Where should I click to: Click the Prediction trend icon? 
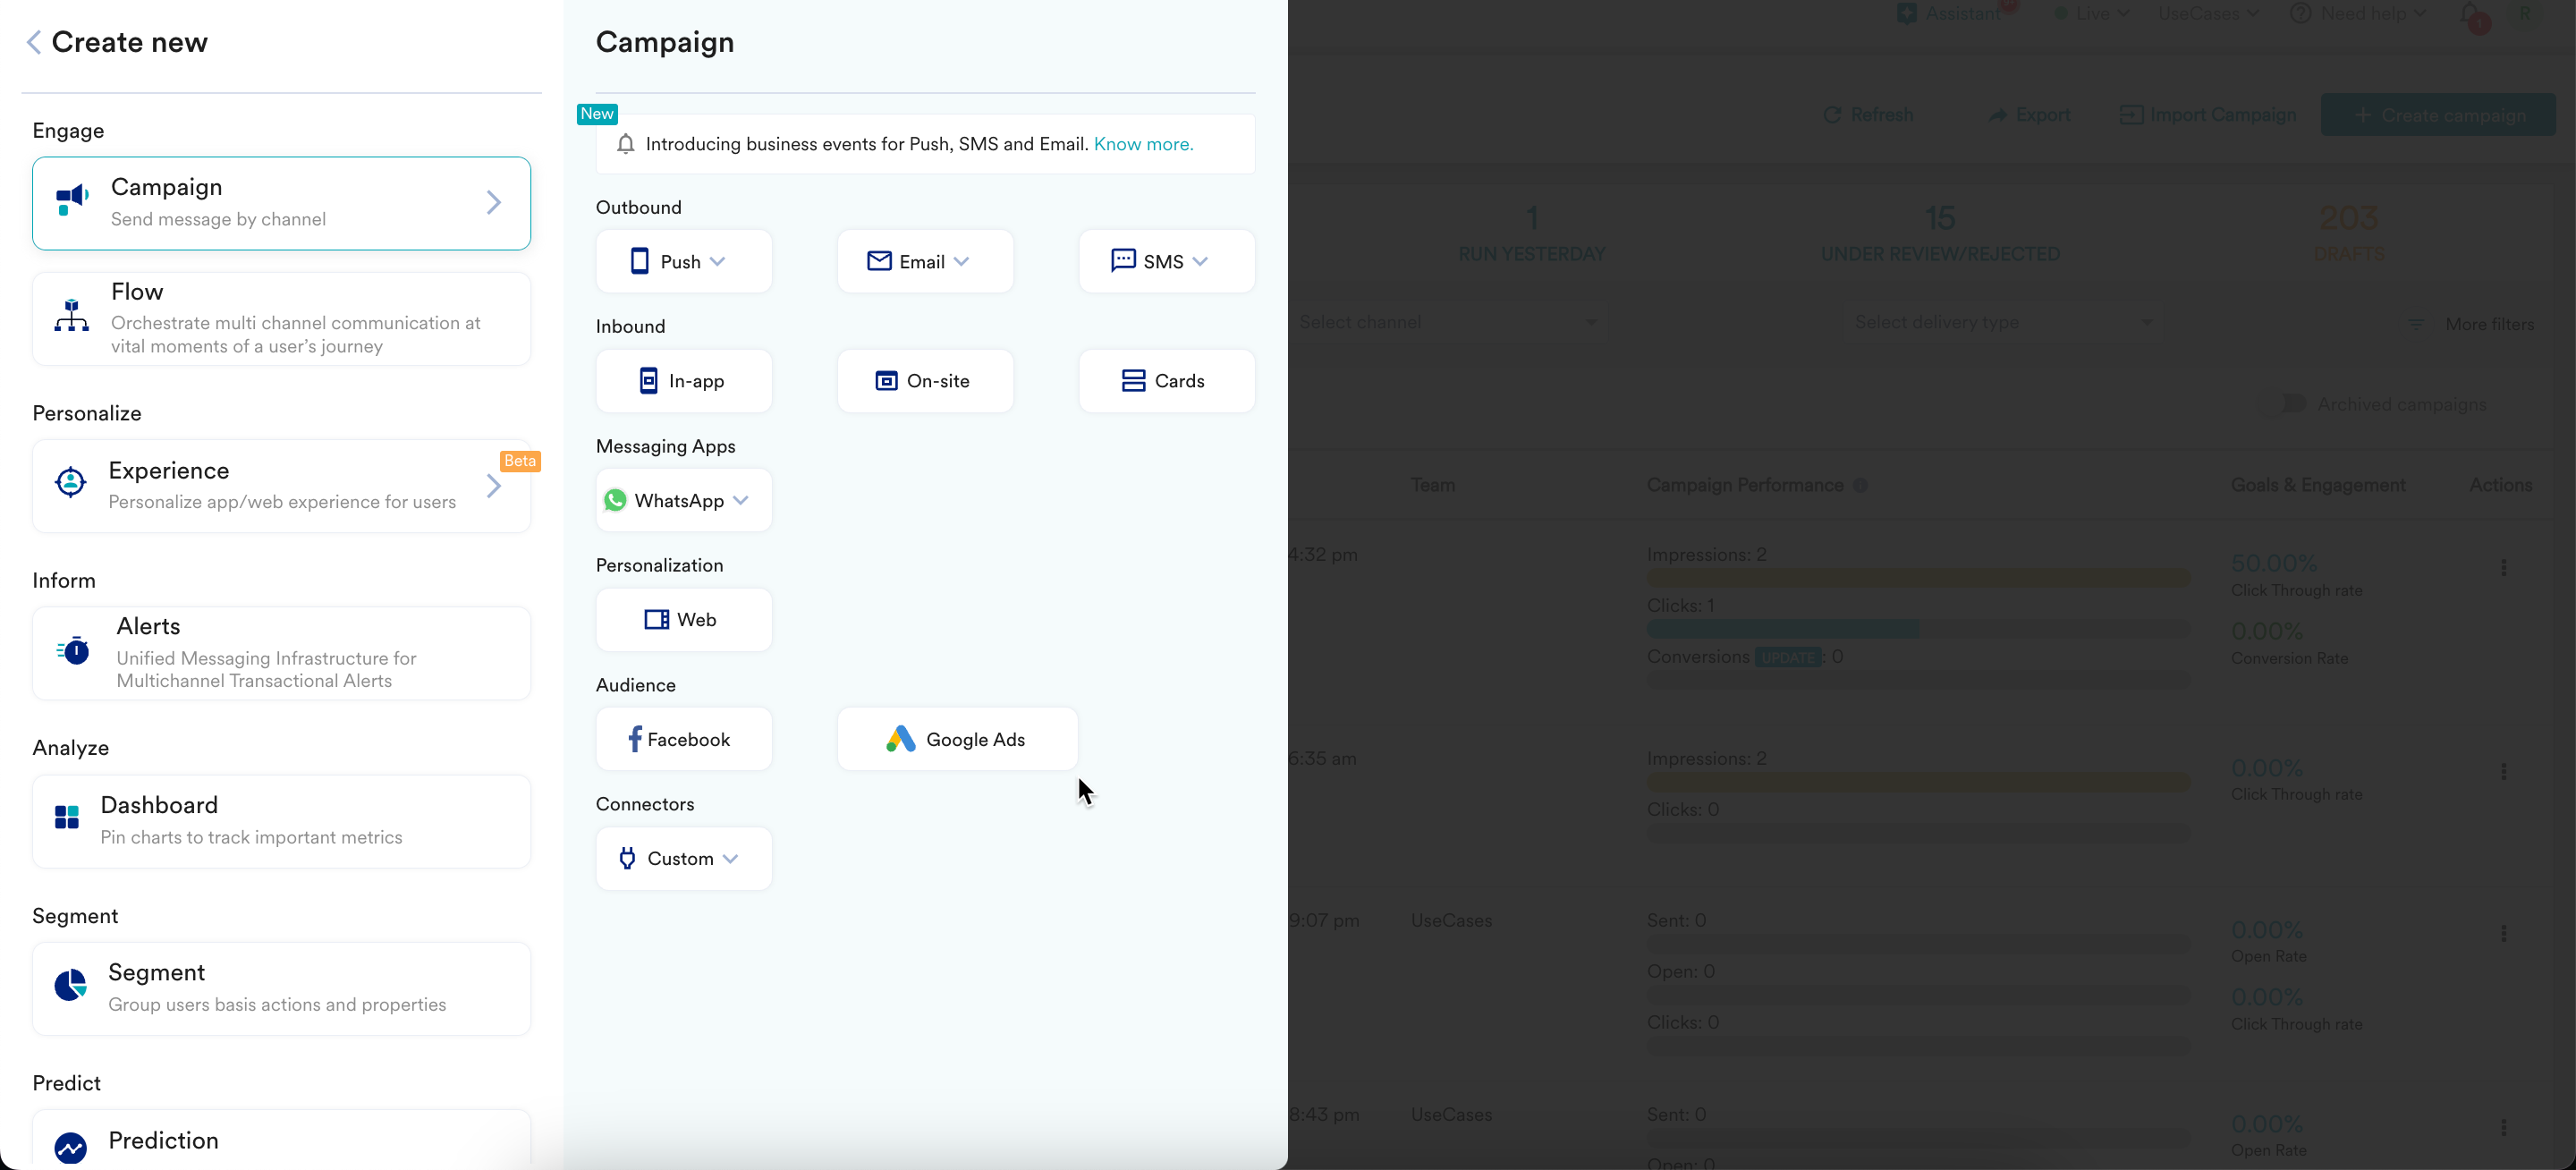[70, 1146]
